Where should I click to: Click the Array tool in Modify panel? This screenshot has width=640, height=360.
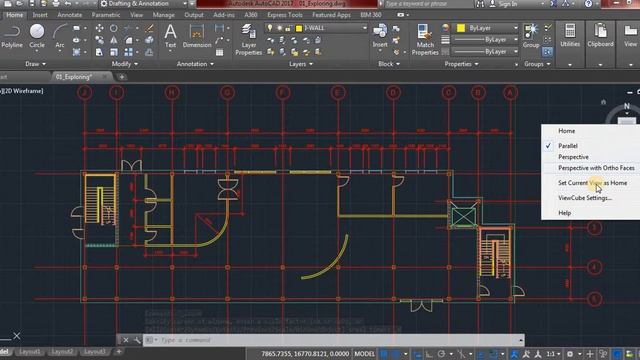coord(129,52)
